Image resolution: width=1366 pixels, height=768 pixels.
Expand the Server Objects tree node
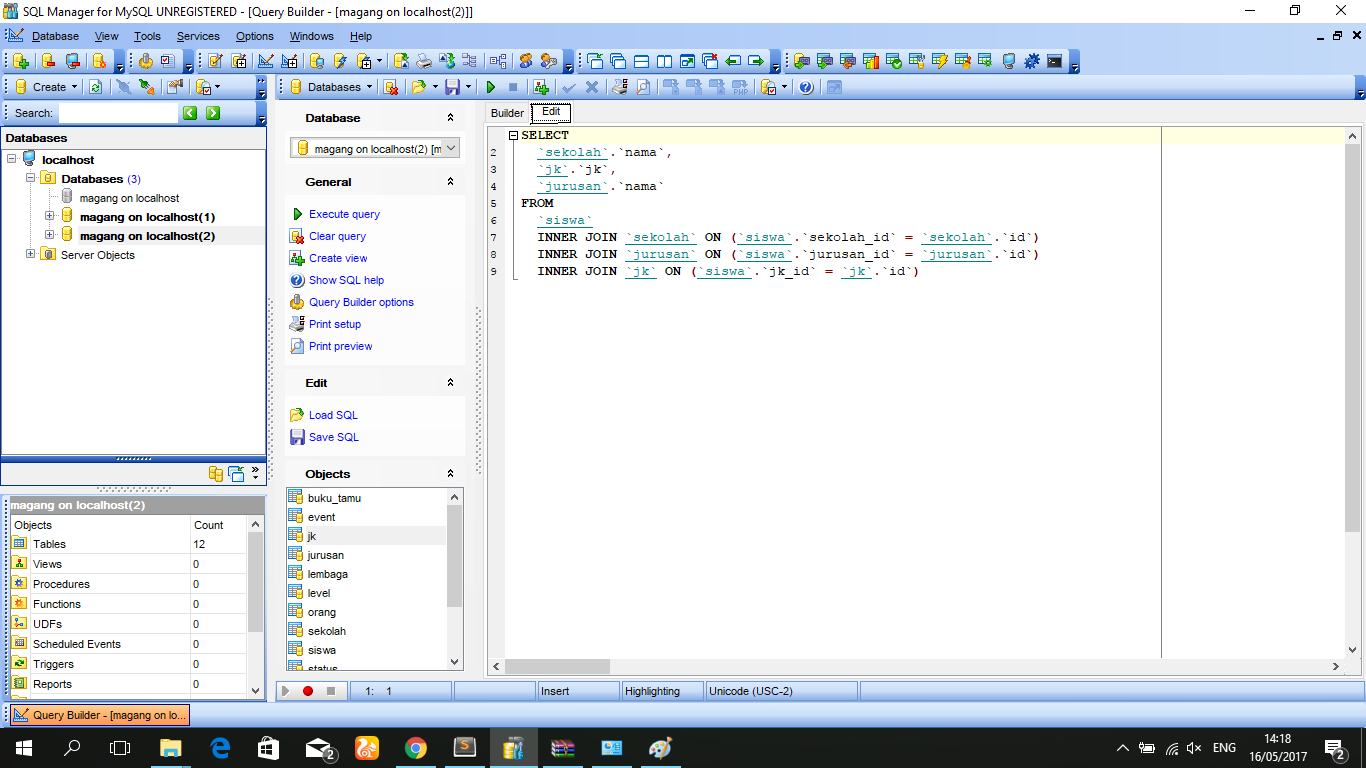coord(33,255)
